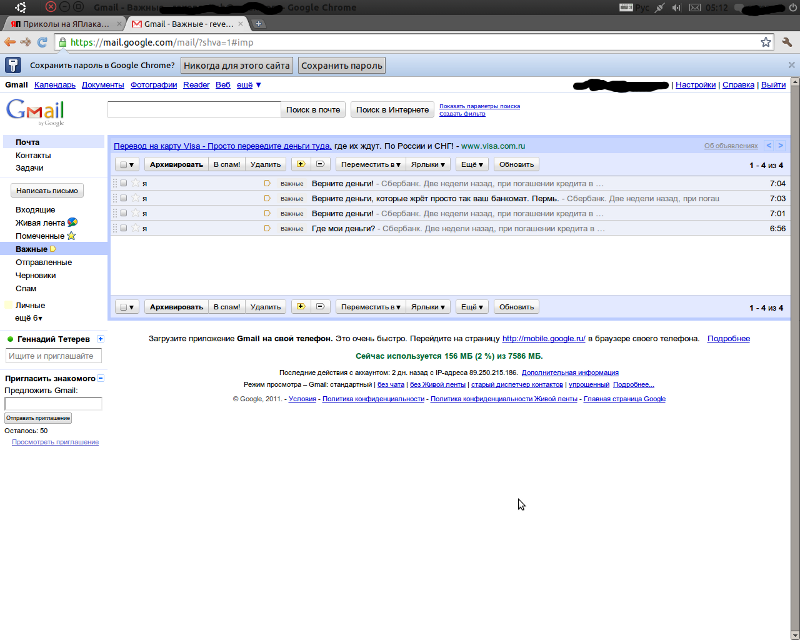Tick the checkbox for the 7:03 message

tap(123, 198)
